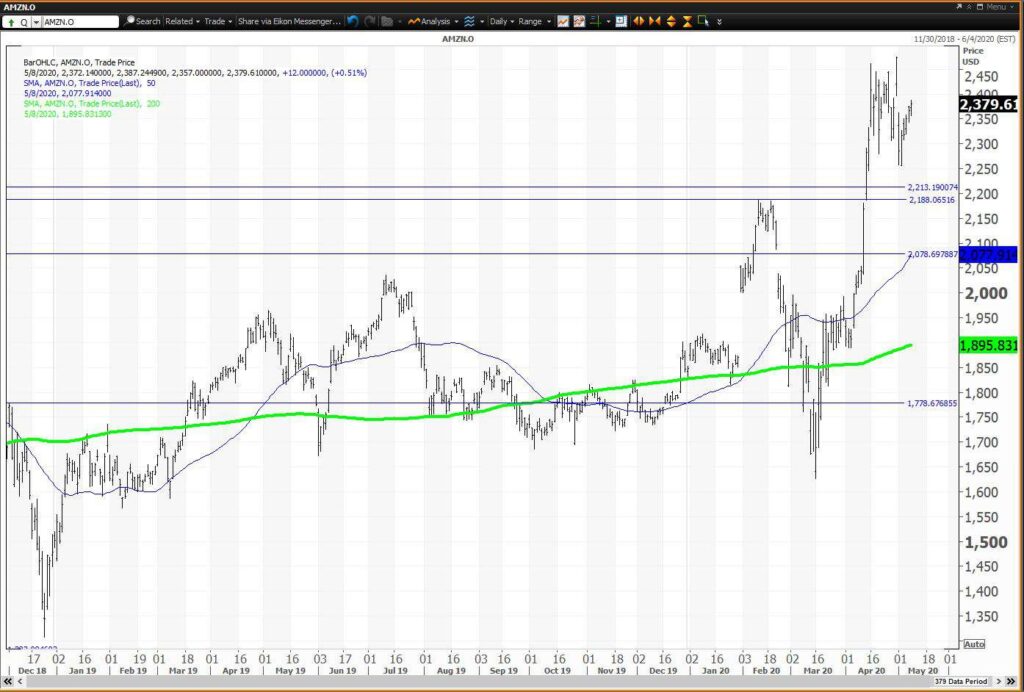Click the vertical expand arrows icon

(671, 21)
